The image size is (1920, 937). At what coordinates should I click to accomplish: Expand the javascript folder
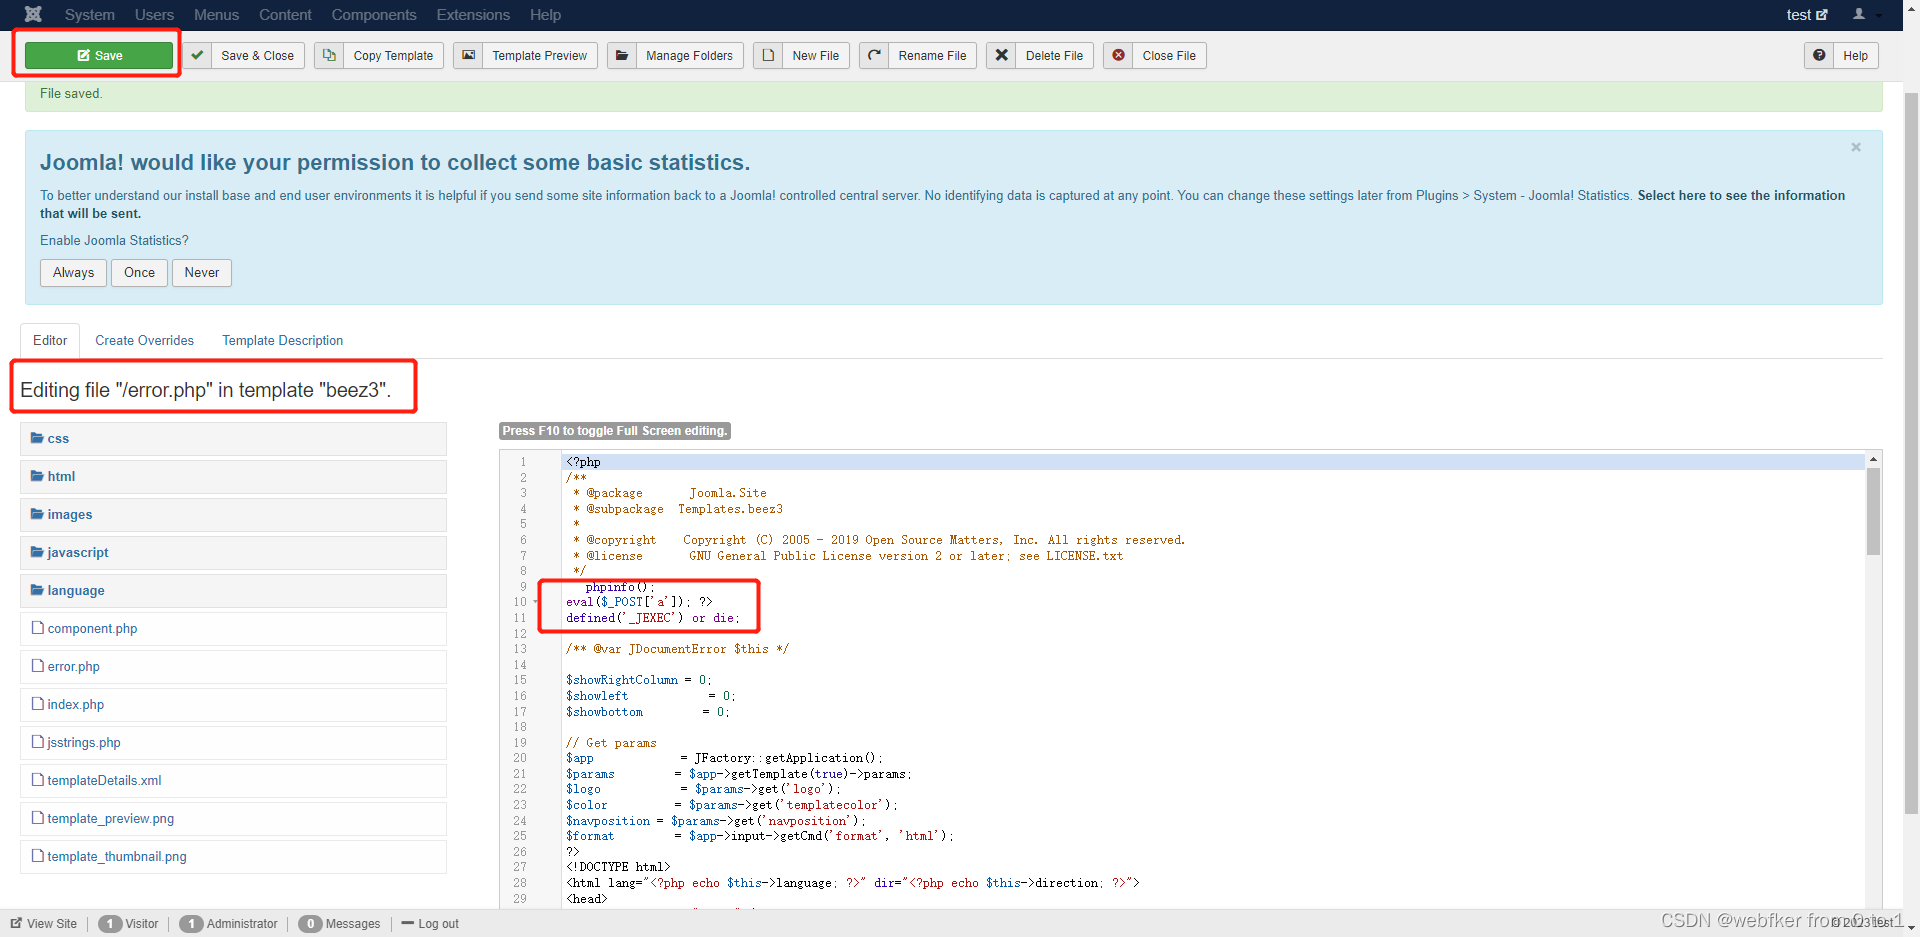point(233,553)
